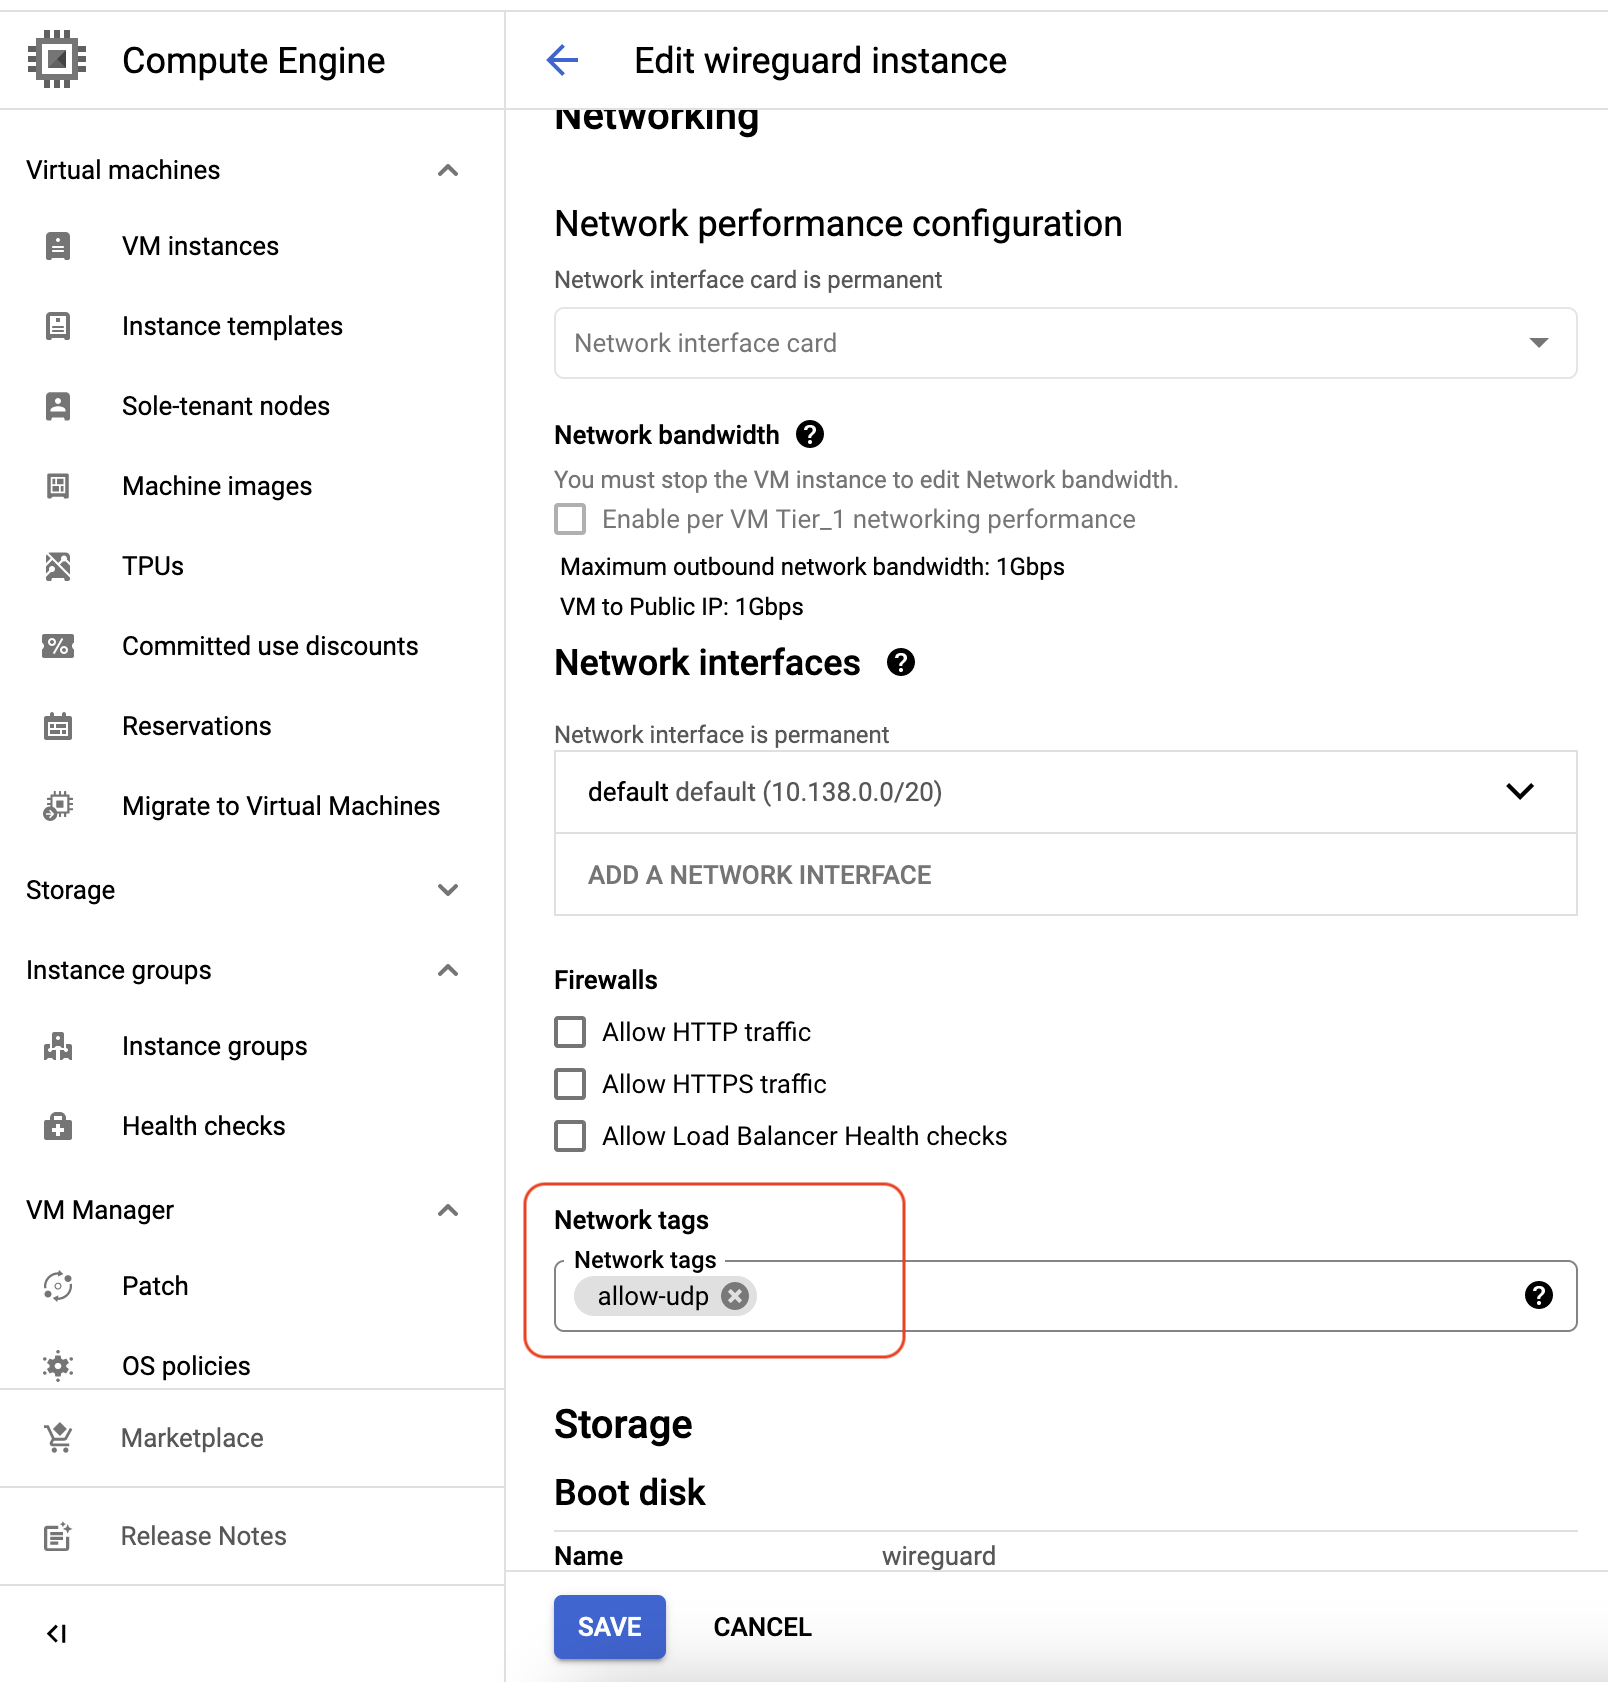The height and width of the screenshot is (1682, 1608).
Task: Click the Health checks icon
Action: coord(58,1126)
